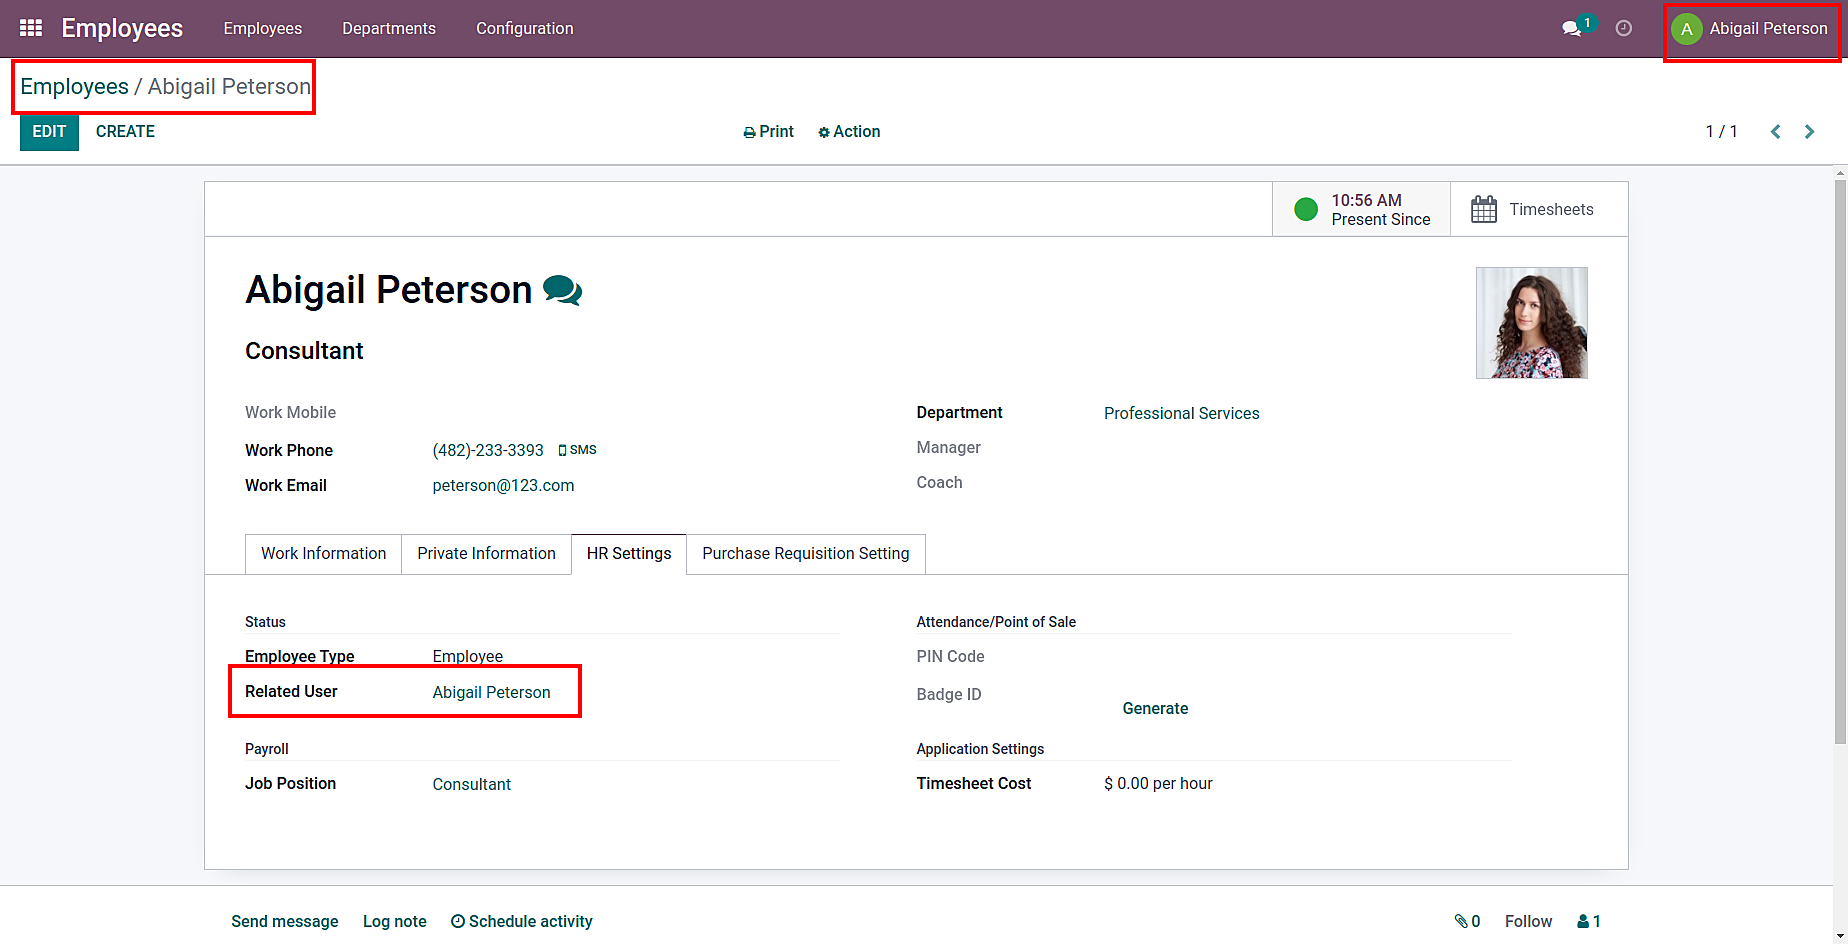This screenshot has height=944, width=1848.
Task: Click the EDIT button
Action: [49, 132]
